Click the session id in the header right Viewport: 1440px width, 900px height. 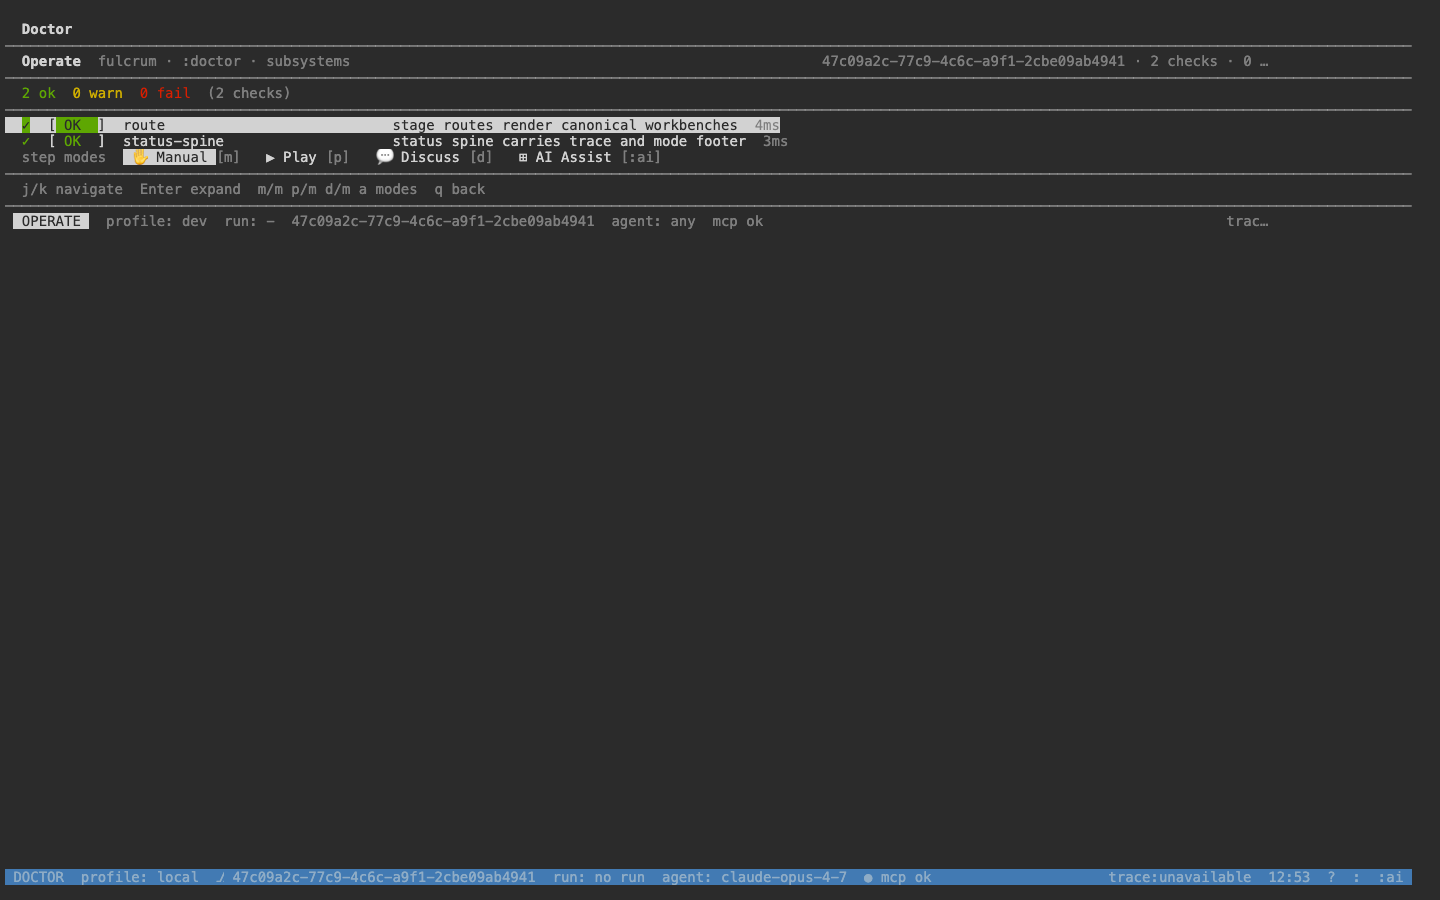click(973, 61)
